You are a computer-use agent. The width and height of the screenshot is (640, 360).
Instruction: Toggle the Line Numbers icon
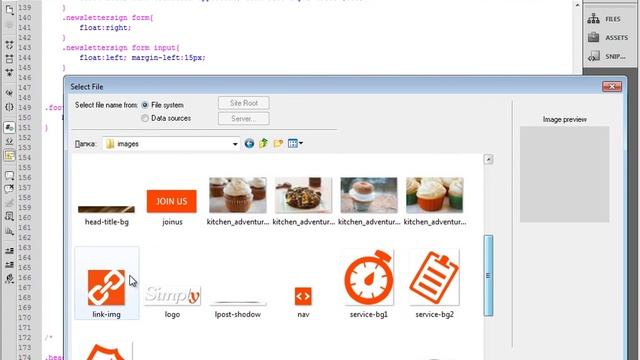click(x=9, y=128)
